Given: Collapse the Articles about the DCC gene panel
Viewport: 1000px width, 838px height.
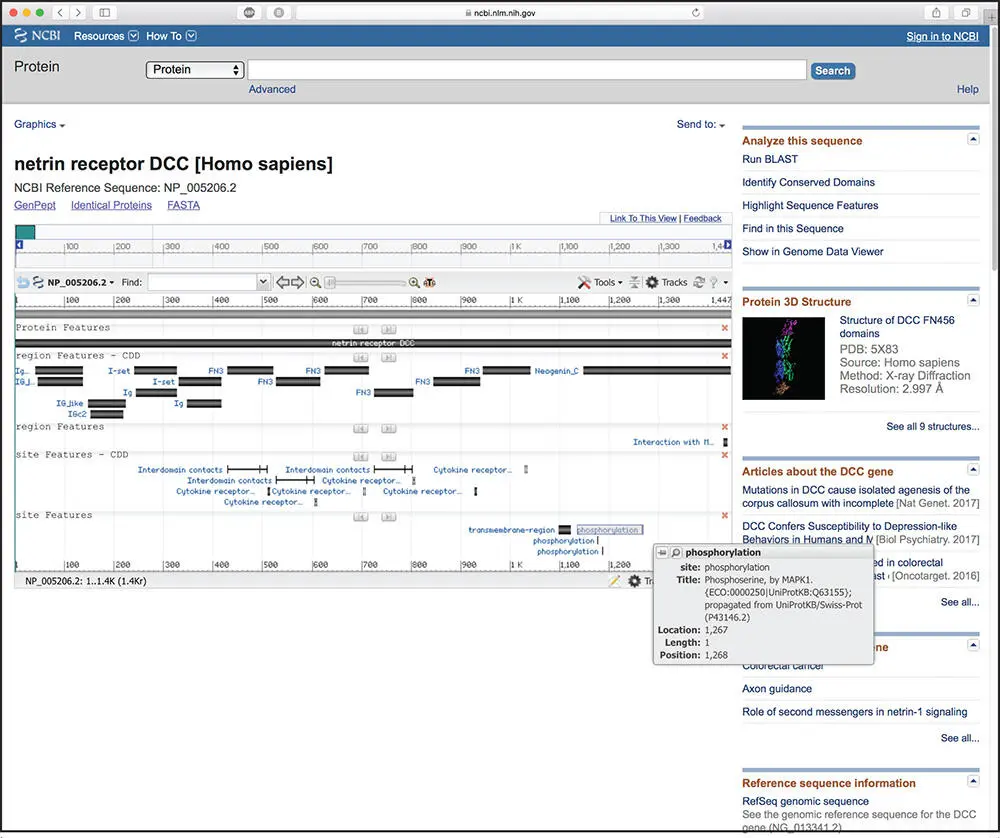Looking at the screenshot, I should (x=973, y=469).
